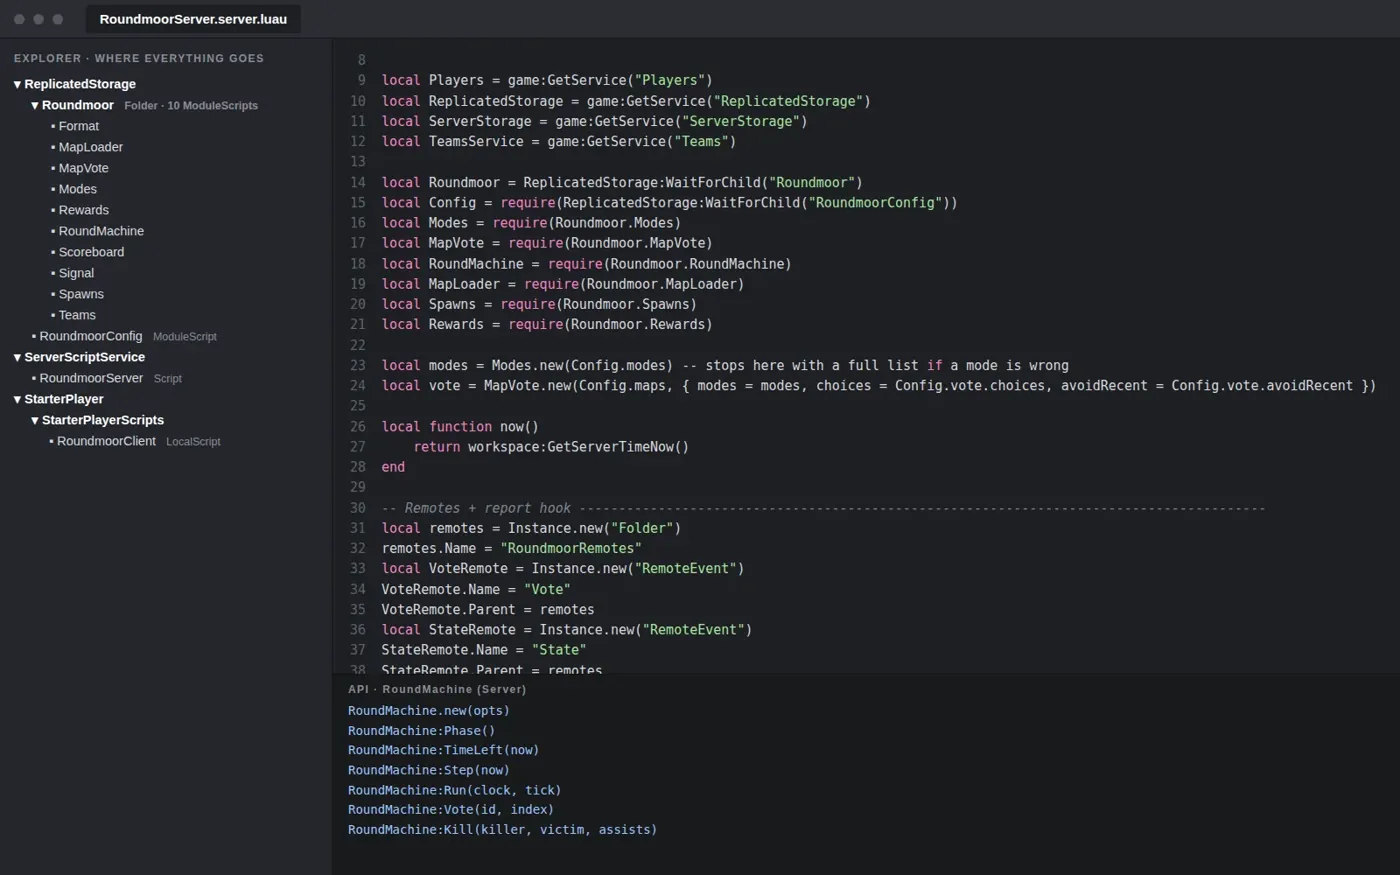This screenshot has width=1400, height=875.
Task: Click the "local Config = require" line
Action: click(669, 203)
